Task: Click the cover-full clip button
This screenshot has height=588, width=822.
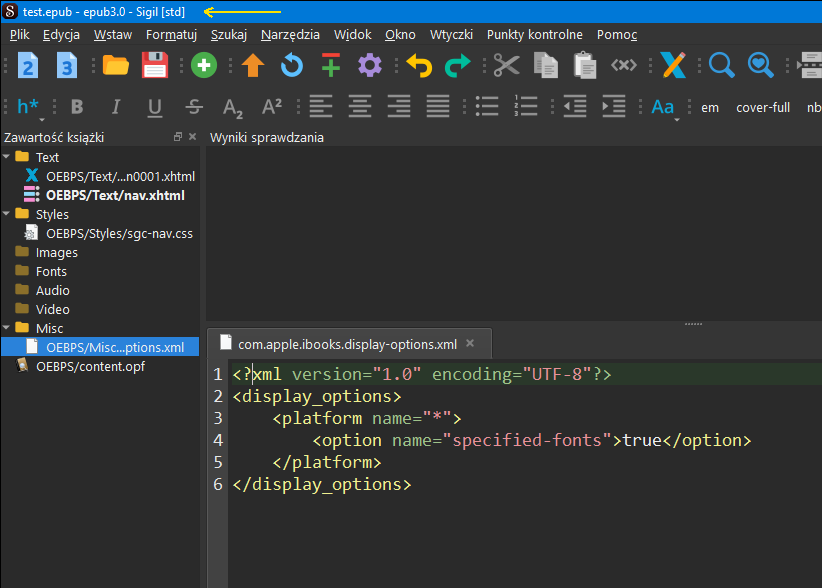Action: (x=763, y=107)
